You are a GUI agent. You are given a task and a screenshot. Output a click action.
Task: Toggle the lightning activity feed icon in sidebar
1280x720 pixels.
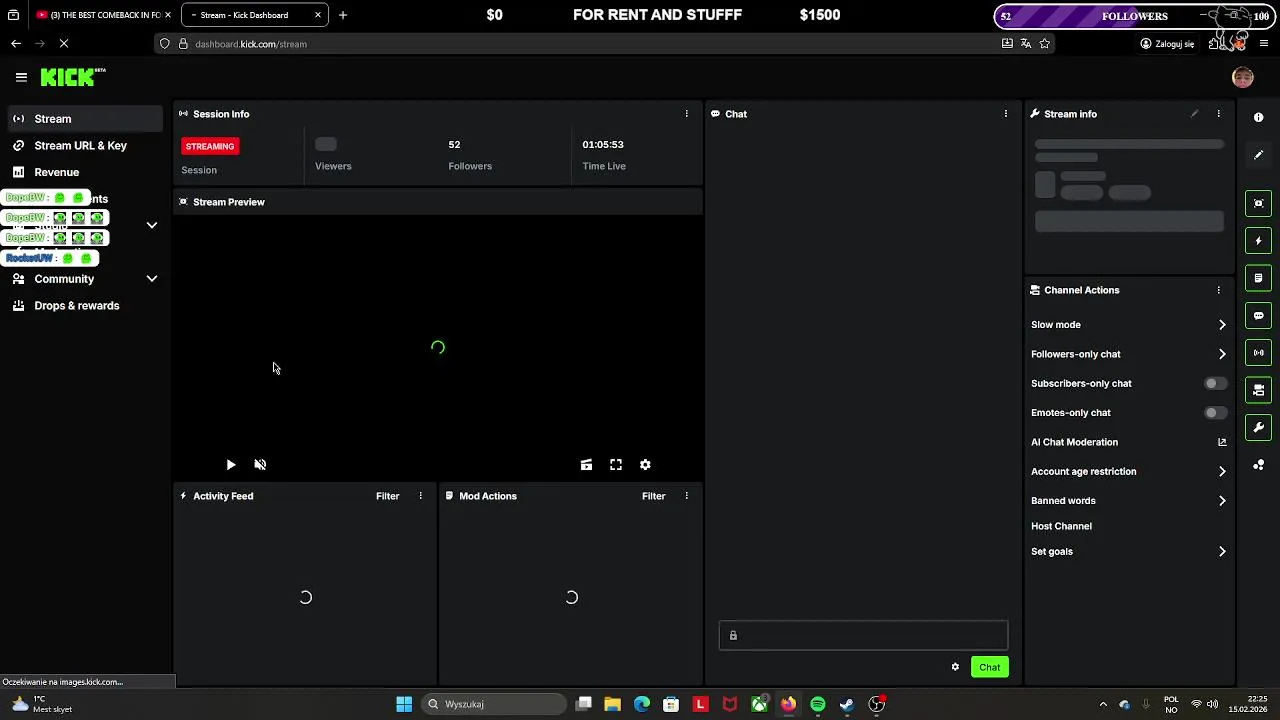point(1259,241)
